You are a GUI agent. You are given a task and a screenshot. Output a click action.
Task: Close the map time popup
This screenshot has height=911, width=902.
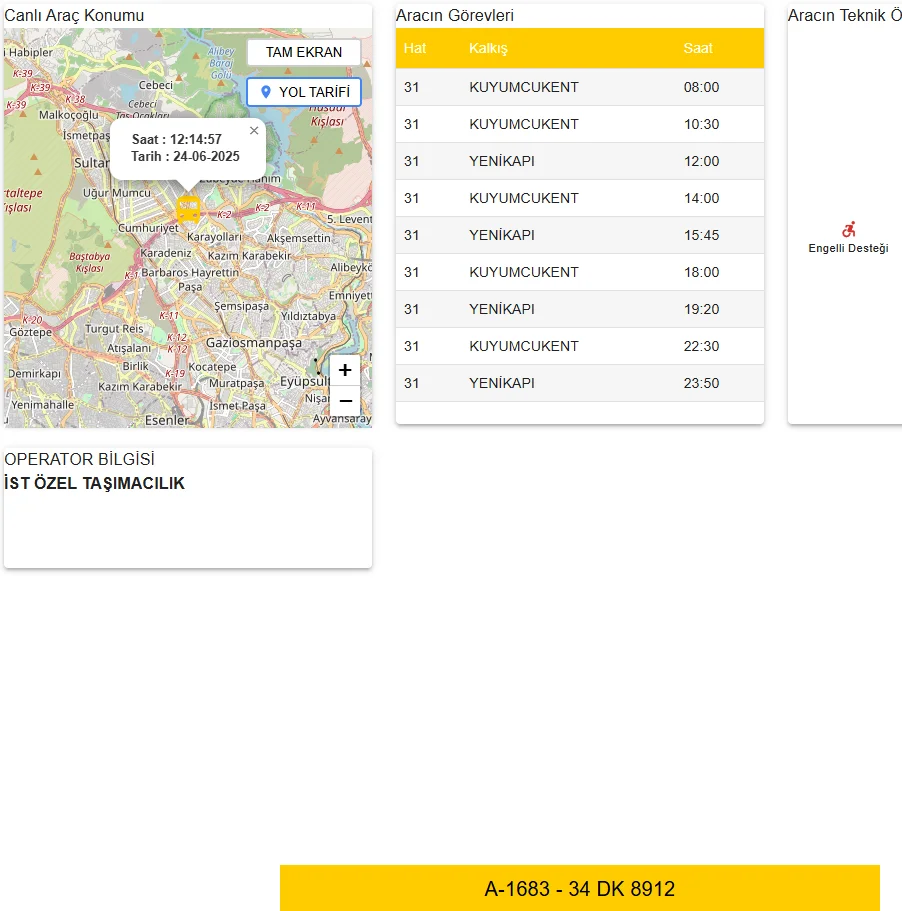point(254,130)
